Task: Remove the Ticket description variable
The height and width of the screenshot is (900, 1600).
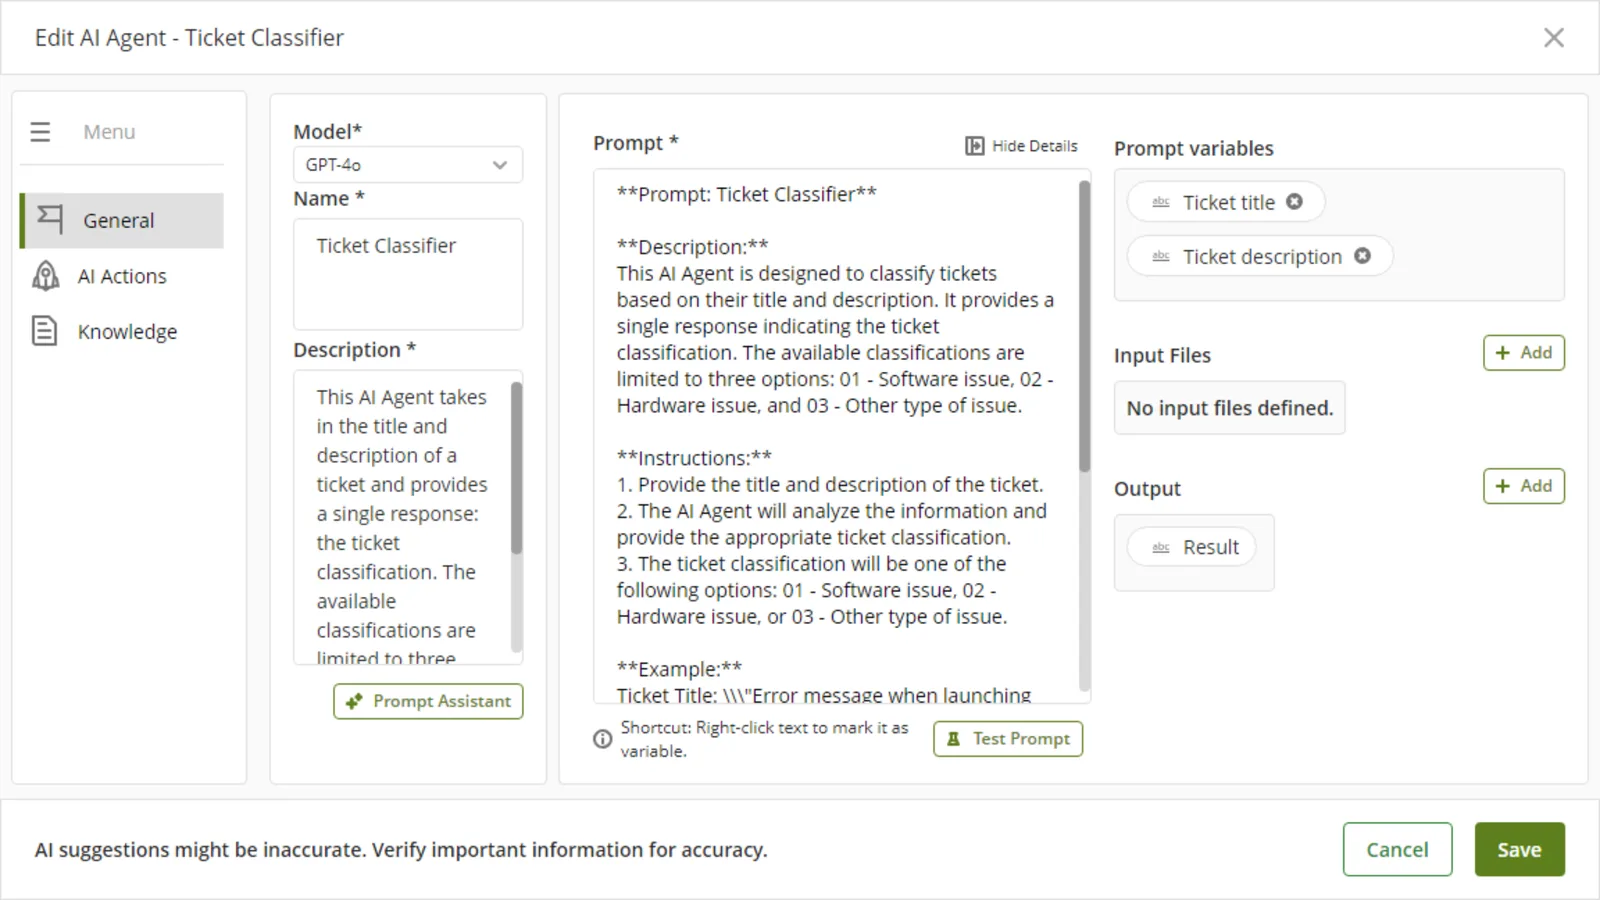Action: point(1362,256)
